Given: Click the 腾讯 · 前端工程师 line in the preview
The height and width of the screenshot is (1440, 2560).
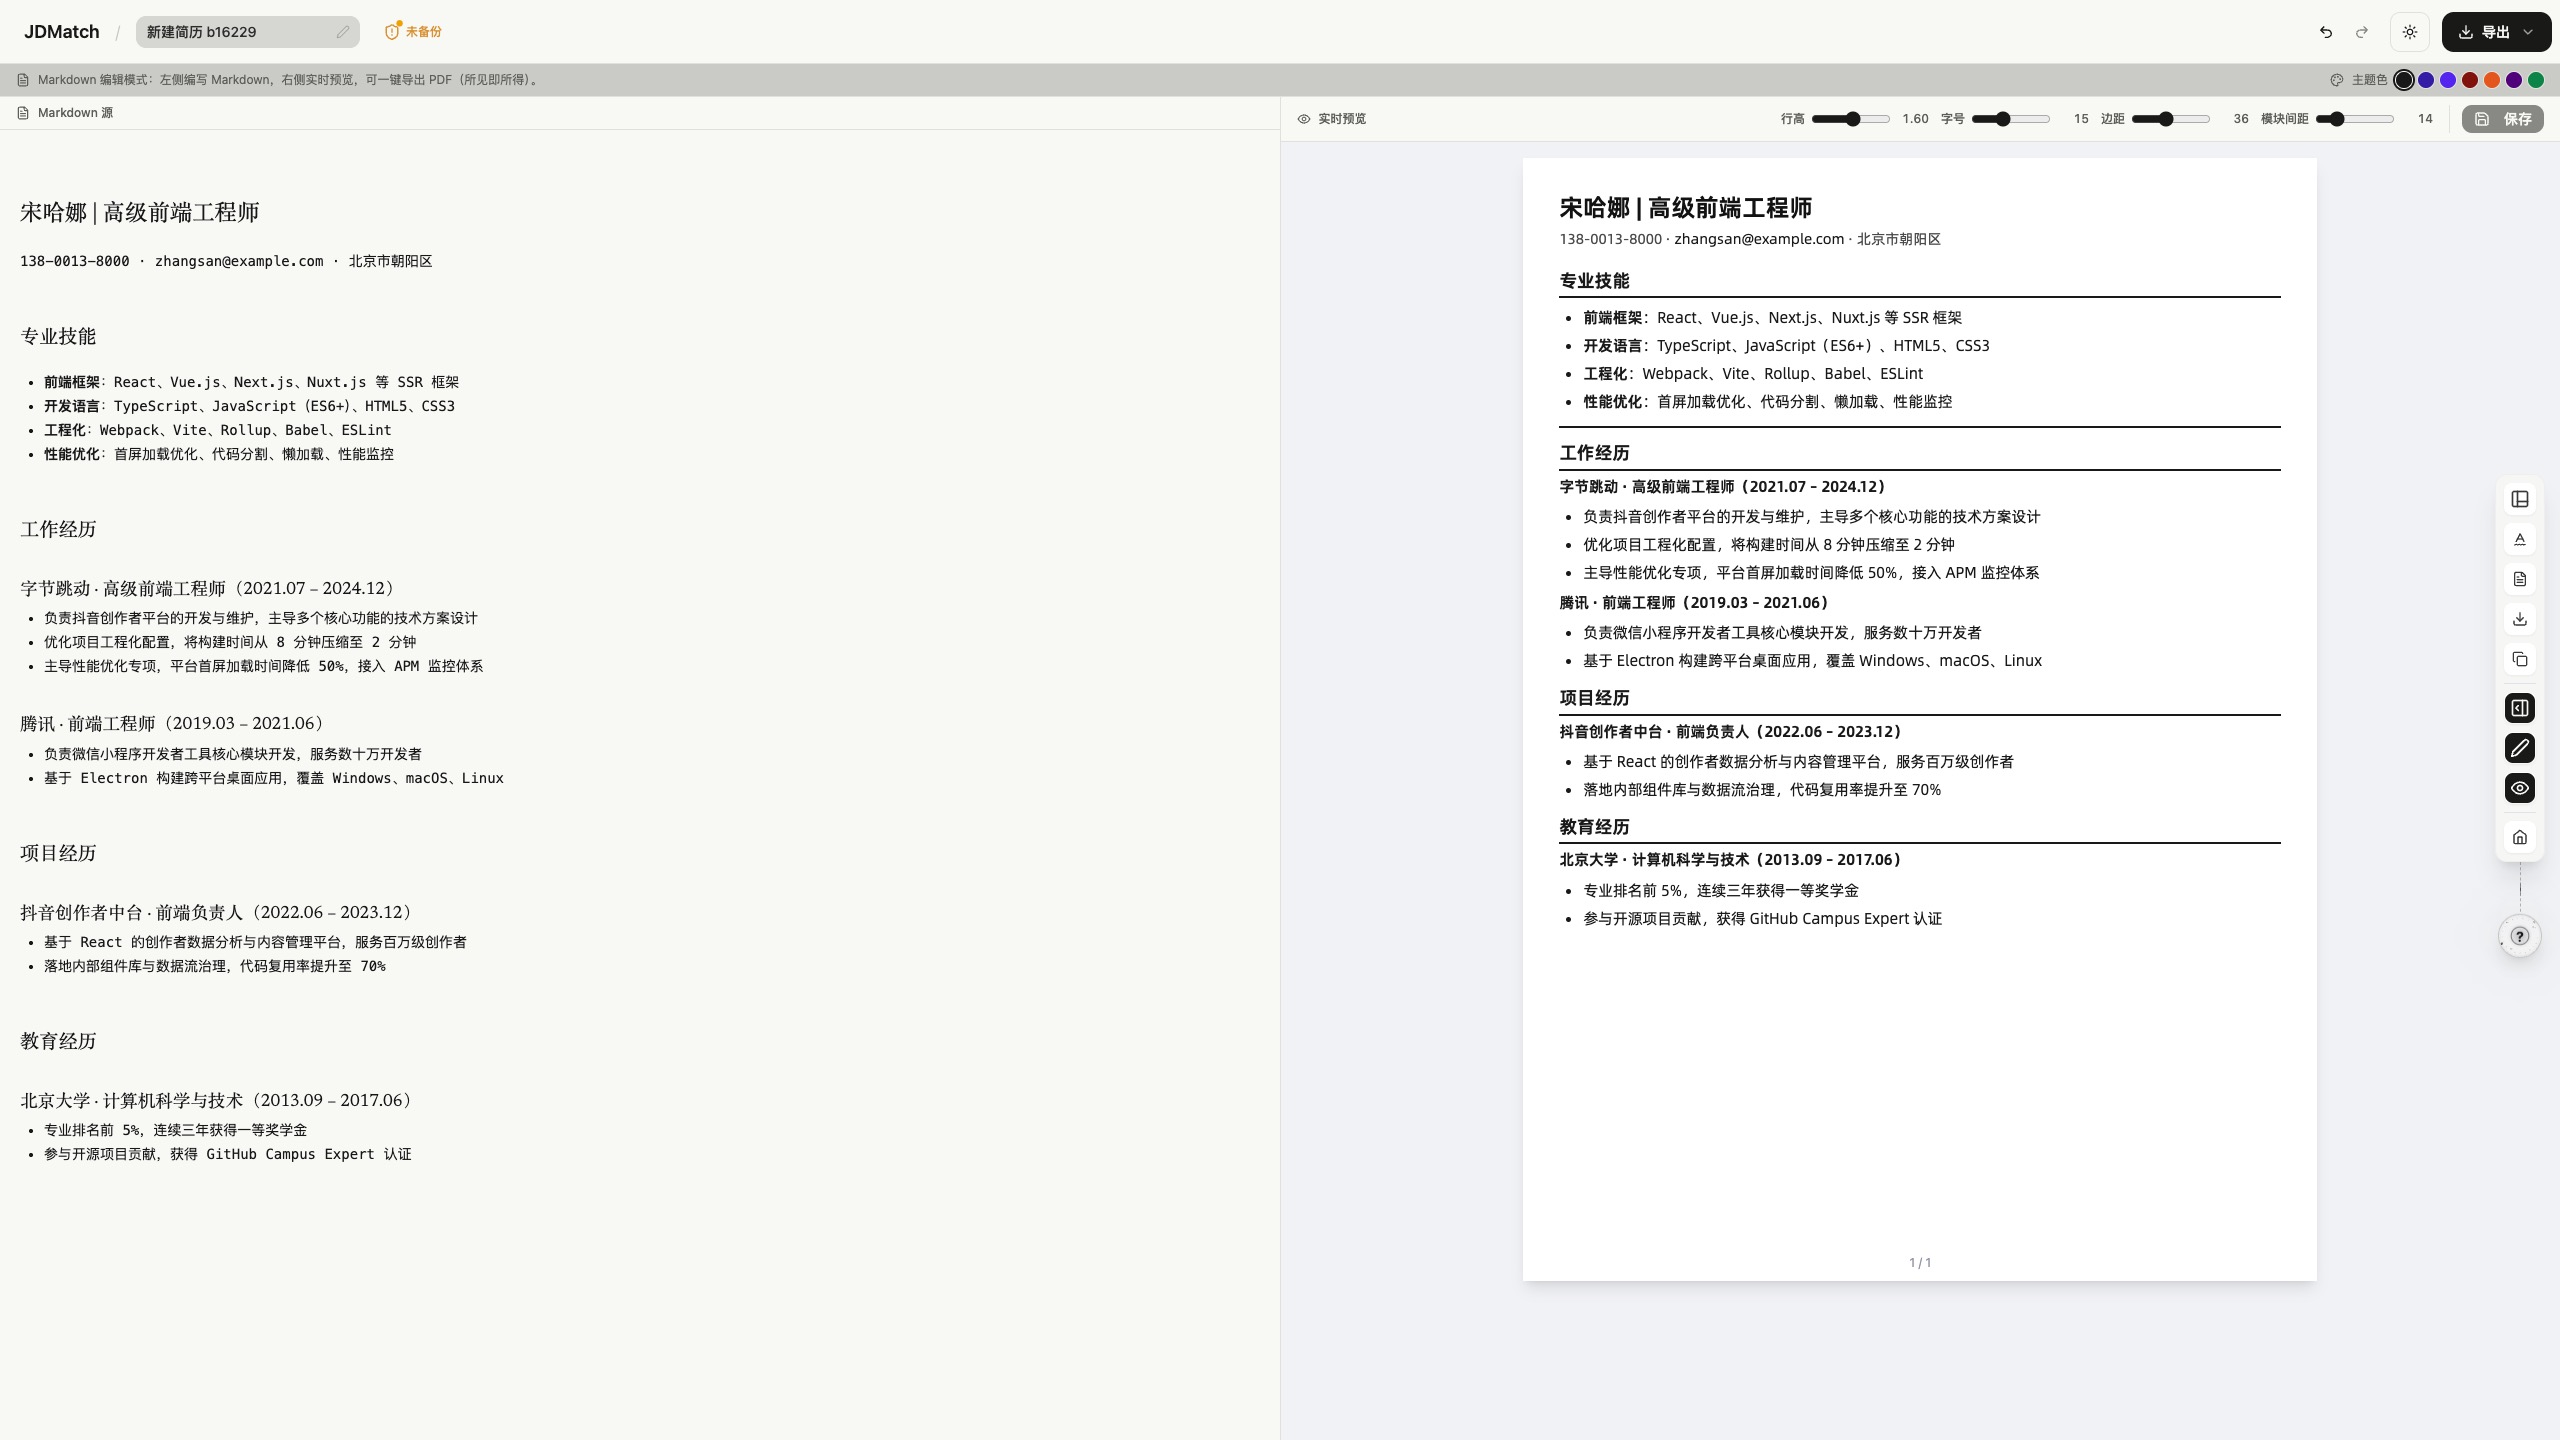Looking at the screenshot, I should tap(1695, 603).
